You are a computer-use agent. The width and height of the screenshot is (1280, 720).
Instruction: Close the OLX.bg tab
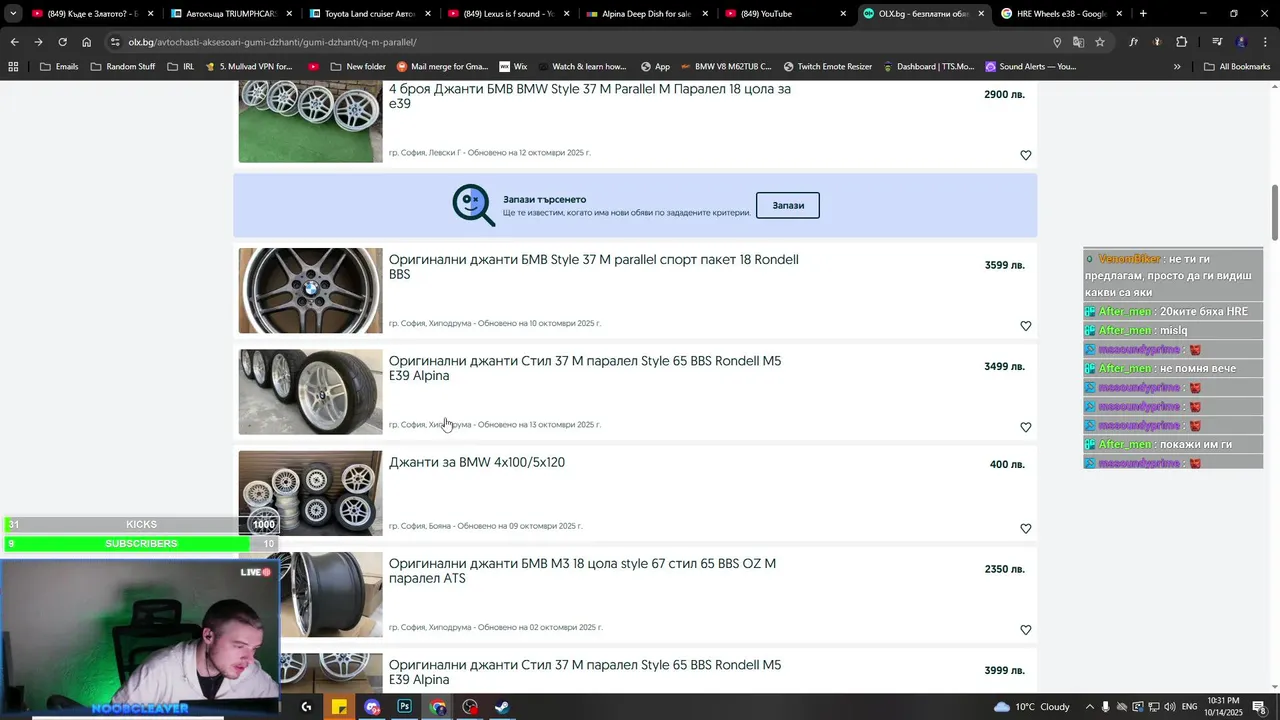coord(981,14)
